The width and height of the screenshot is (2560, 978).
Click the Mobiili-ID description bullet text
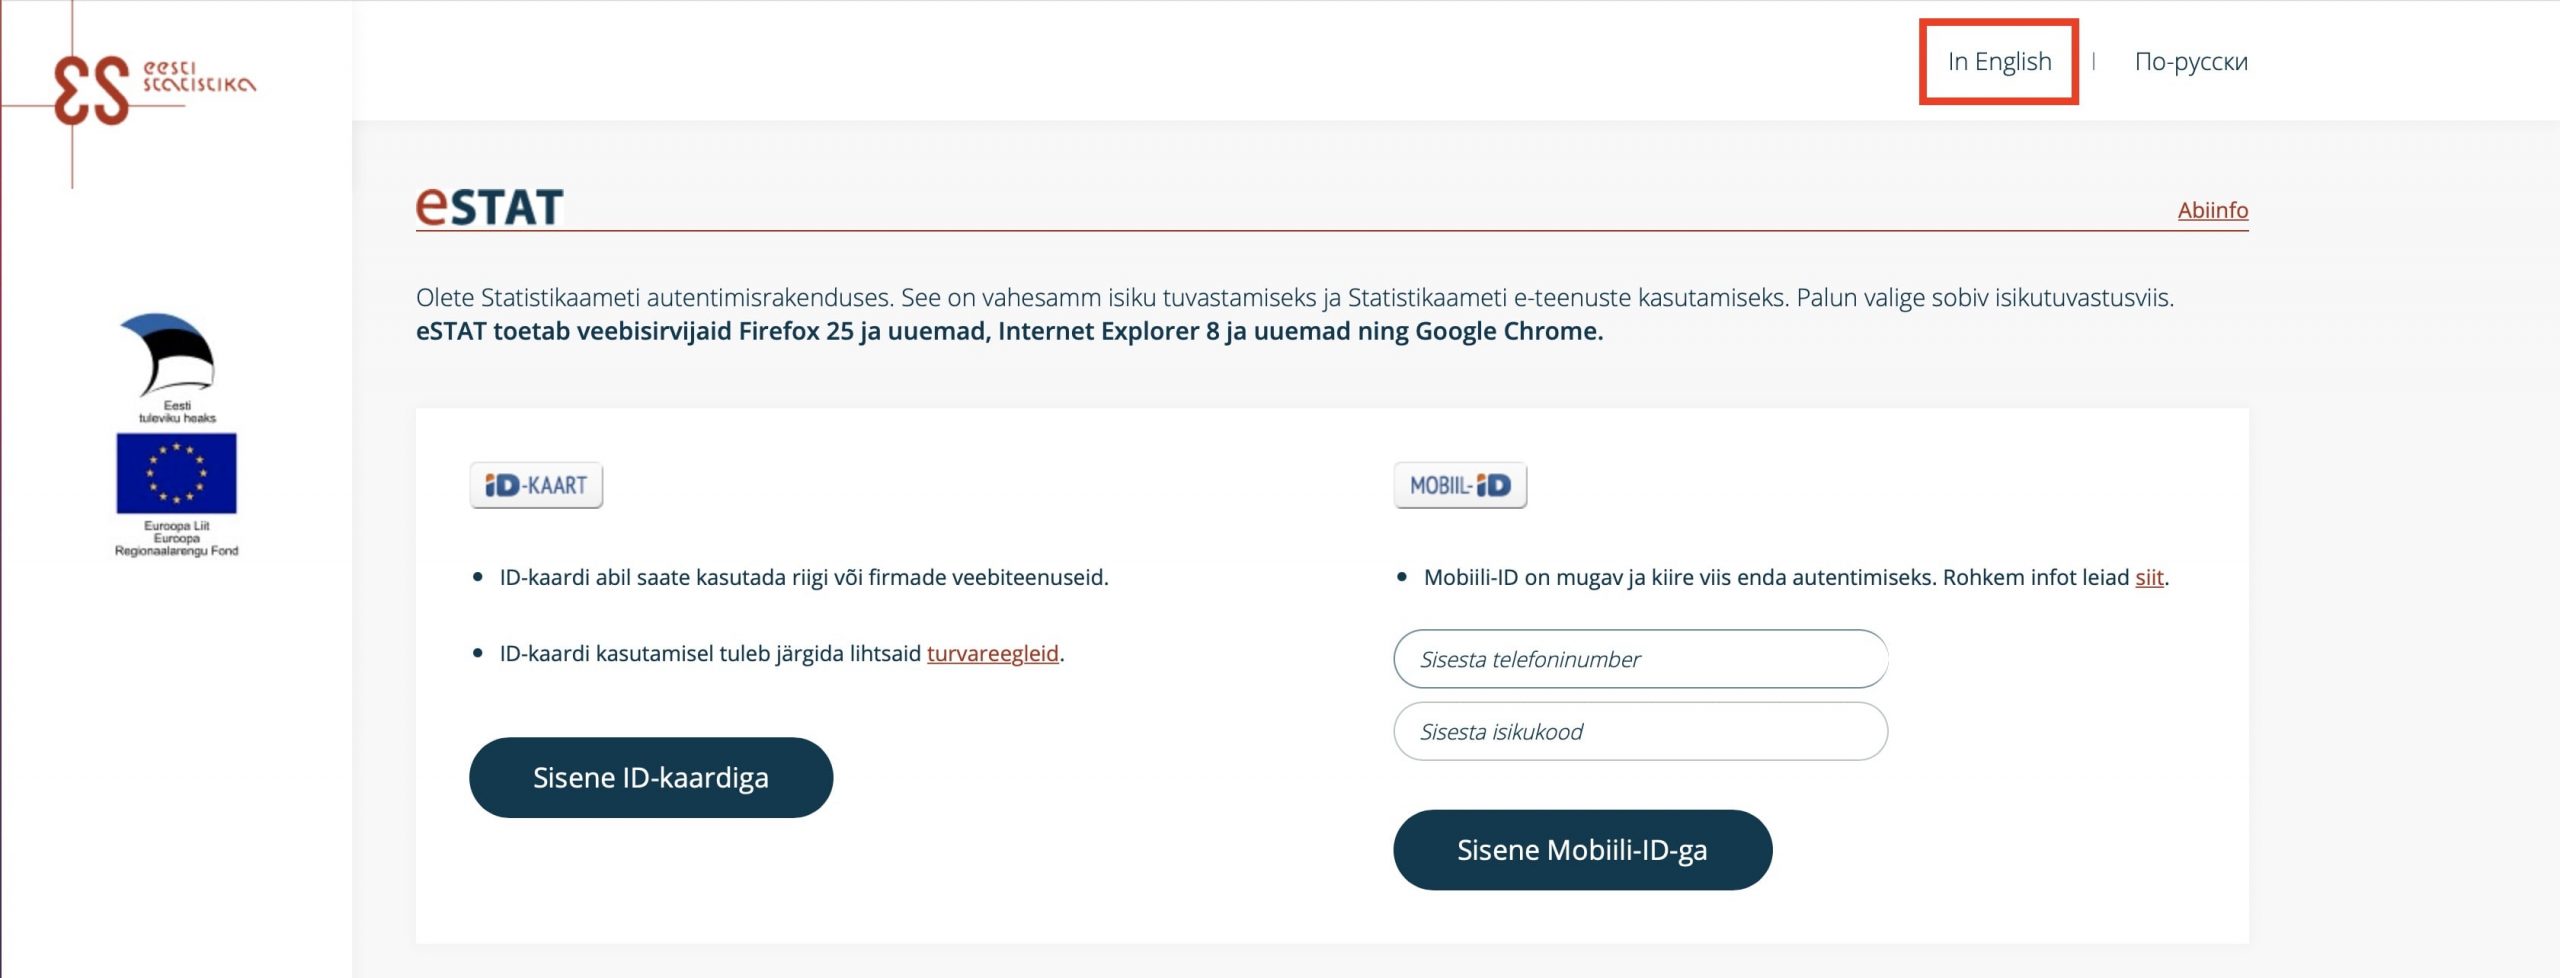pyautogui.click(x=1776, y=578)
